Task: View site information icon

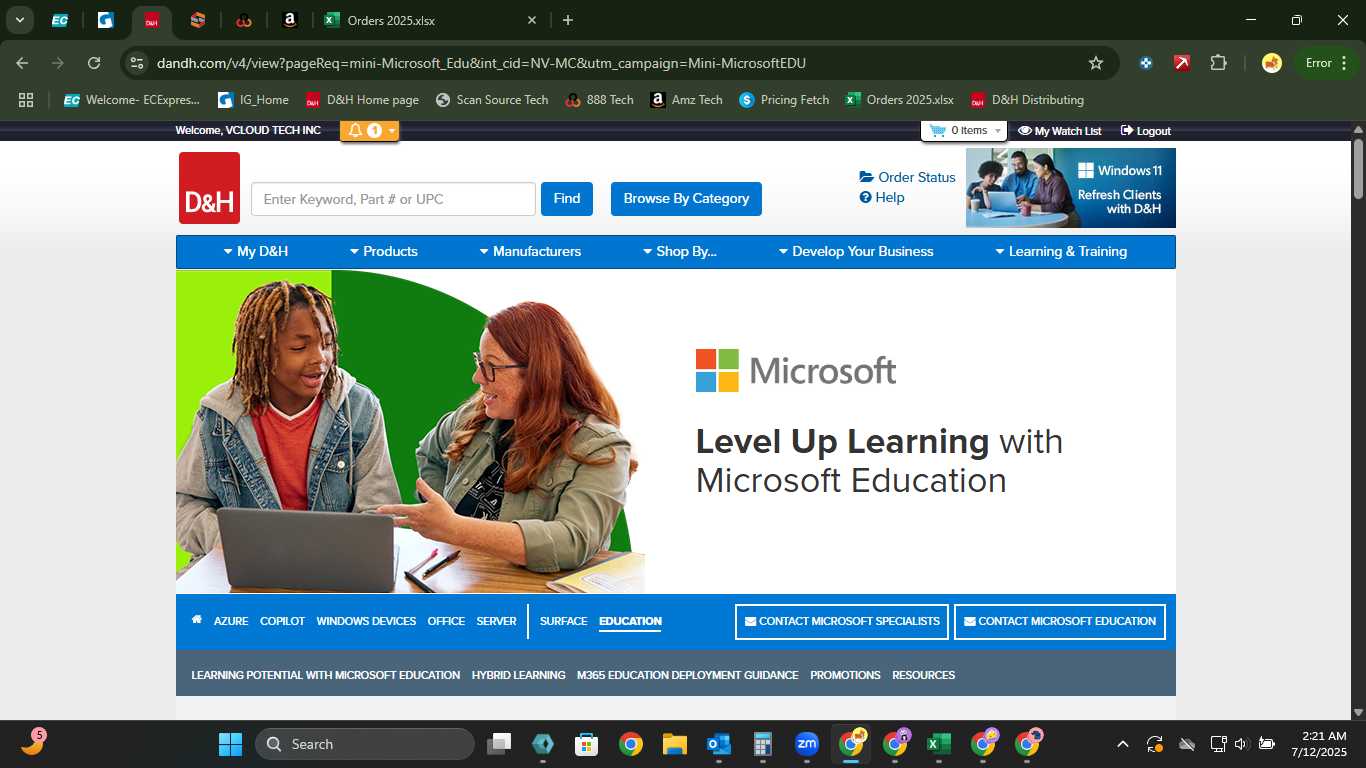Action: click(x=138, y=63)
